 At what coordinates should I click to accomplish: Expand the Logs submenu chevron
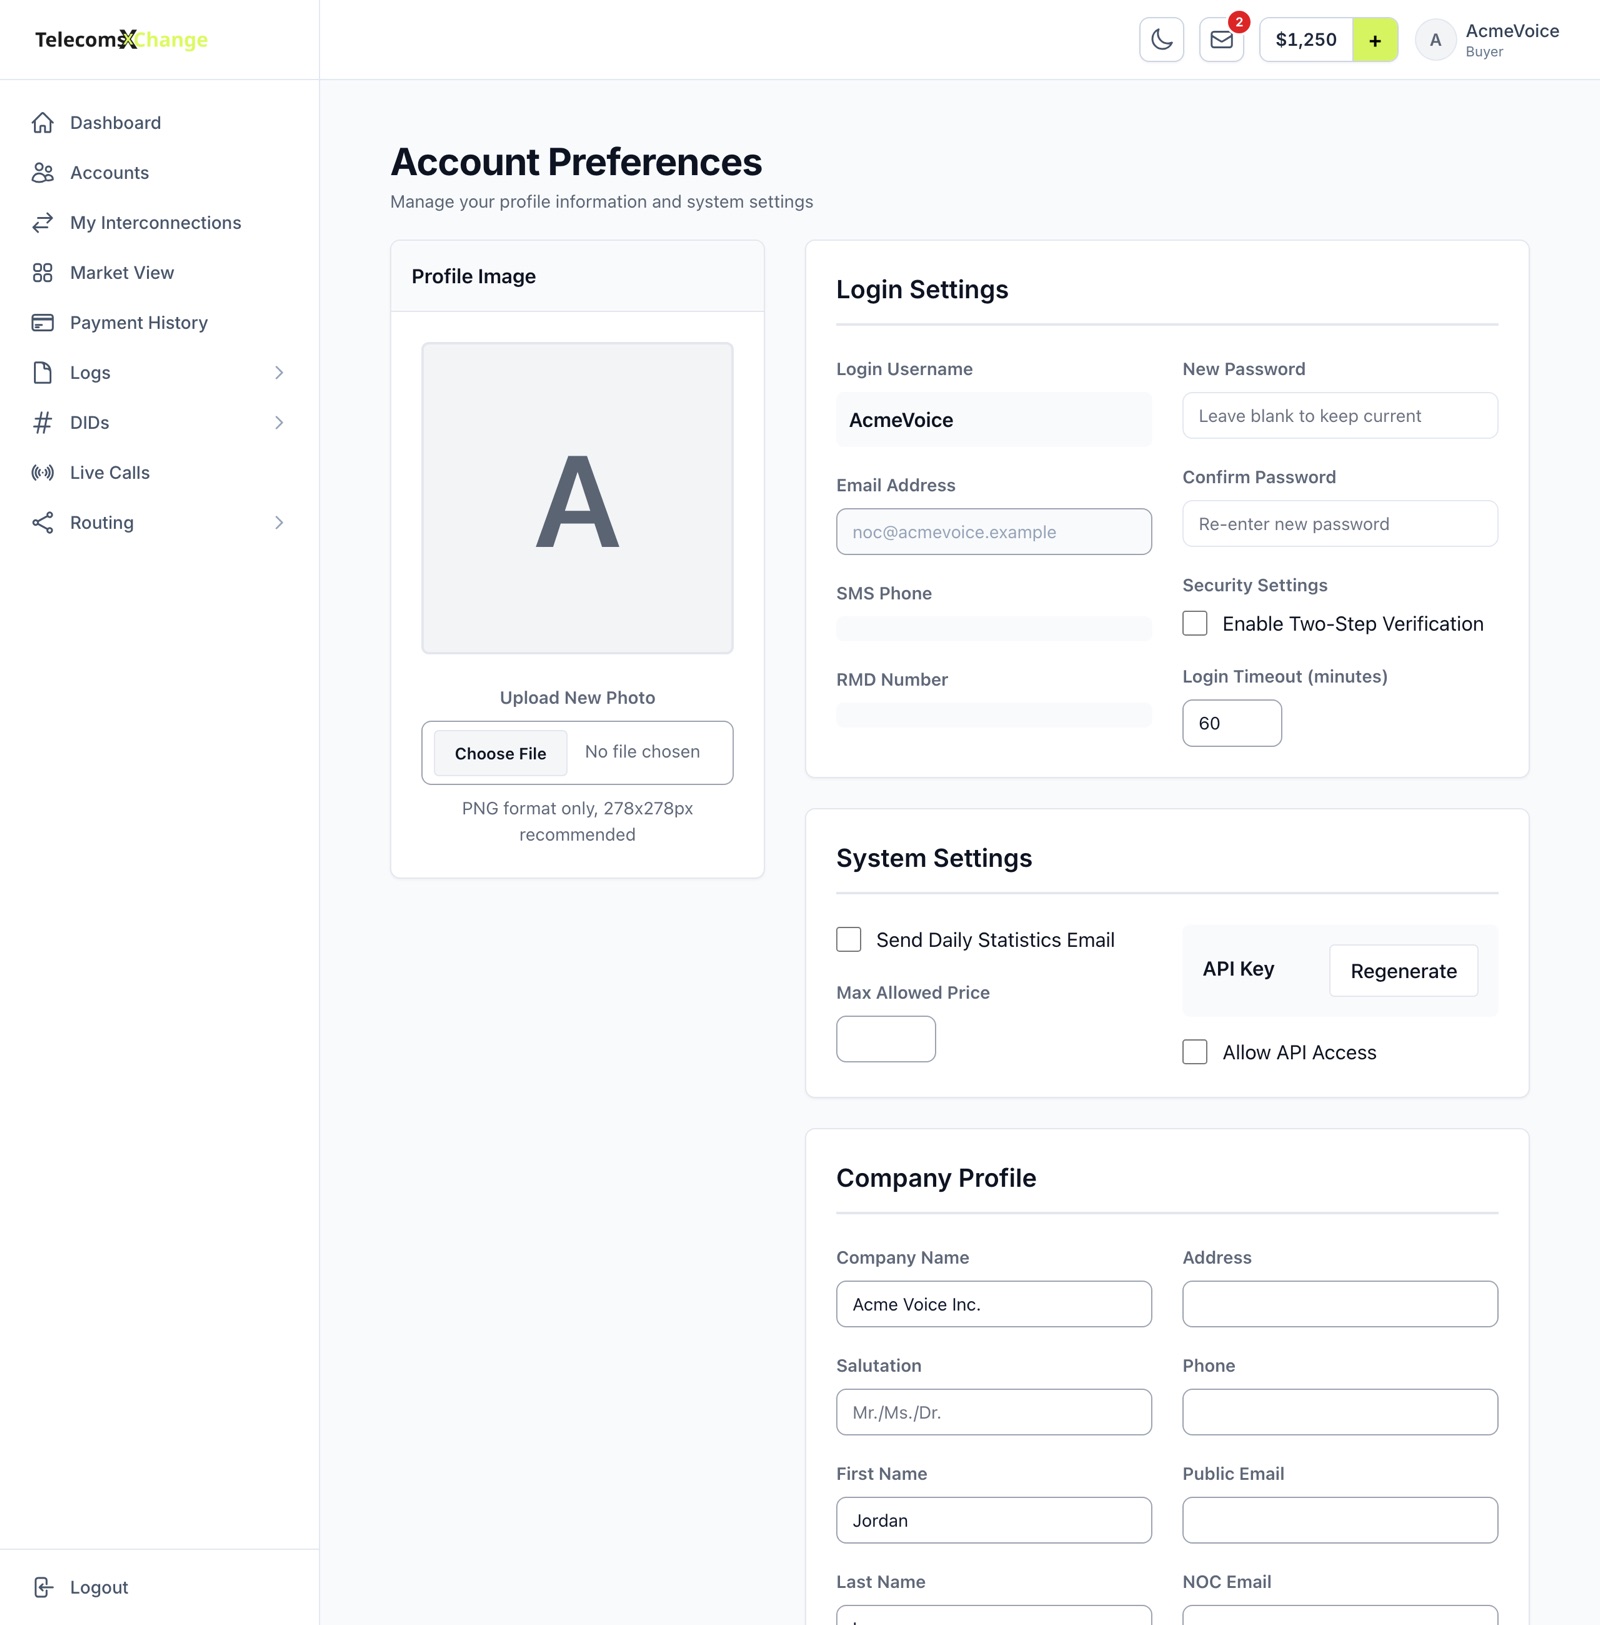tap(279, 373)
